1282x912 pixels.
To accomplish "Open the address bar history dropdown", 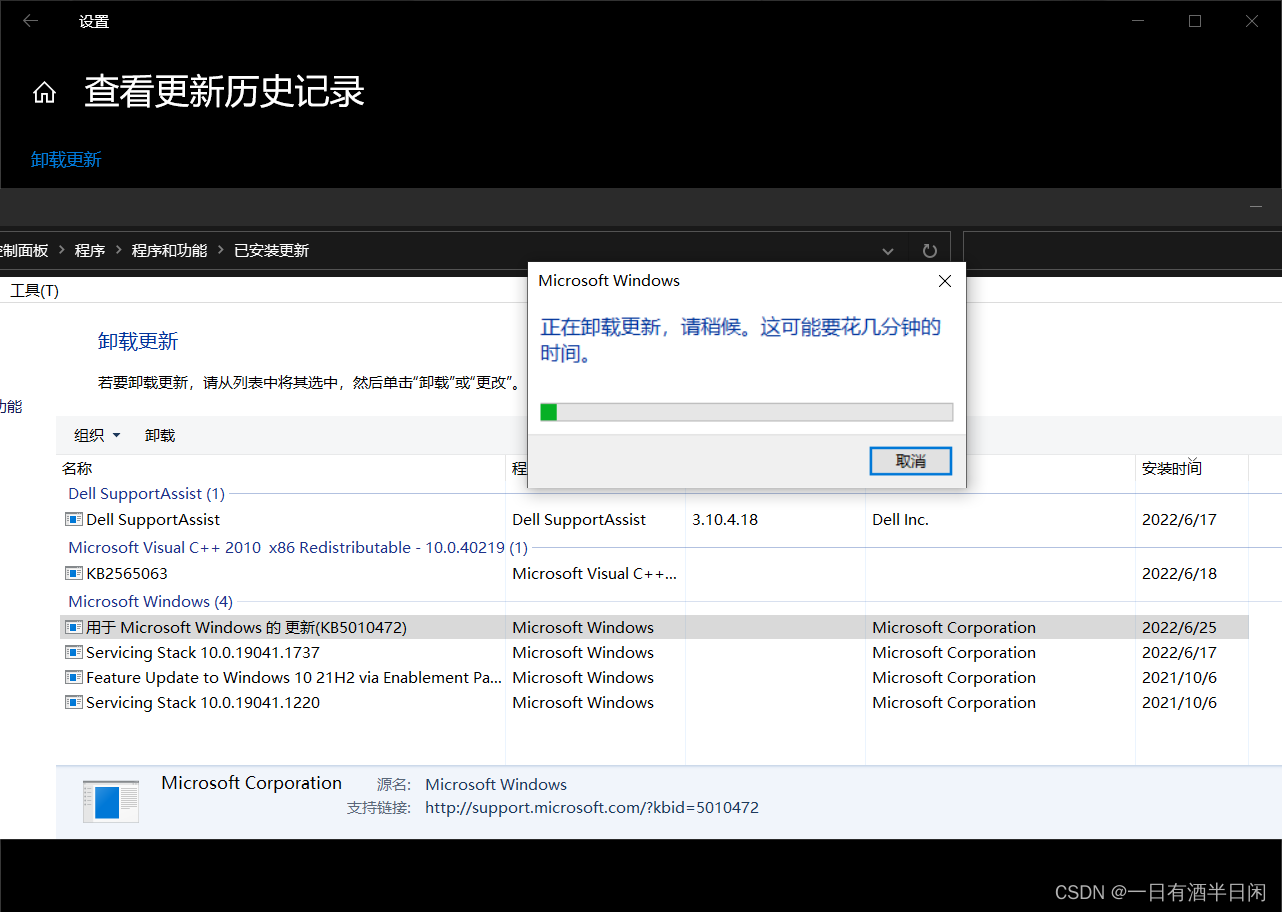I will point(888,250).
